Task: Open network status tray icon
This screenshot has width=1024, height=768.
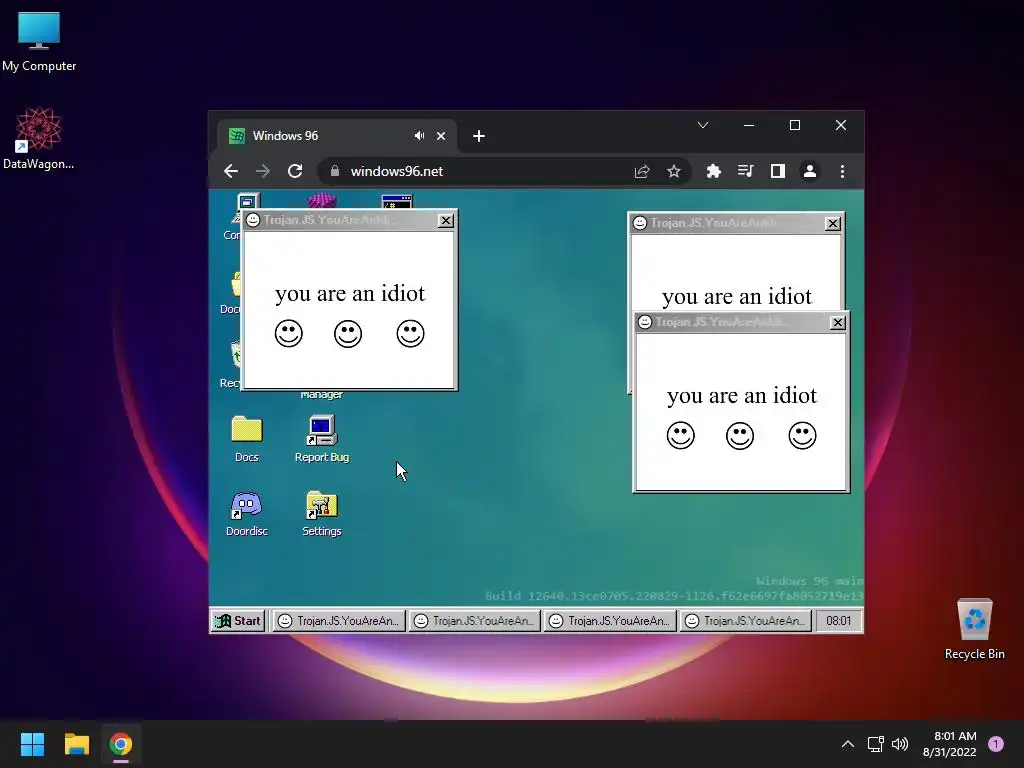Action: click(x=875, y=744)
